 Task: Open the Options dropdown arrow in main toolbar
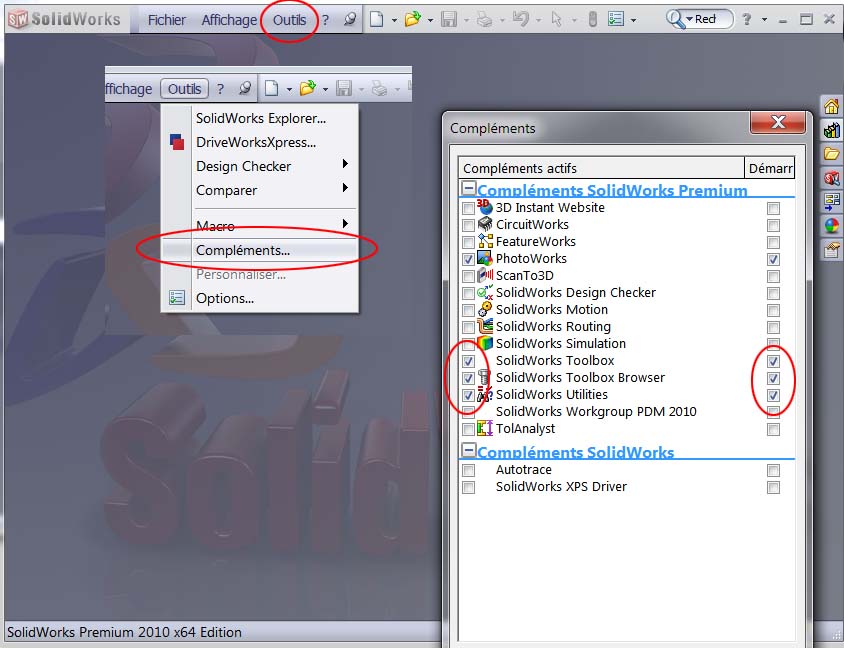pyautogui.click(x=633, y=20)
